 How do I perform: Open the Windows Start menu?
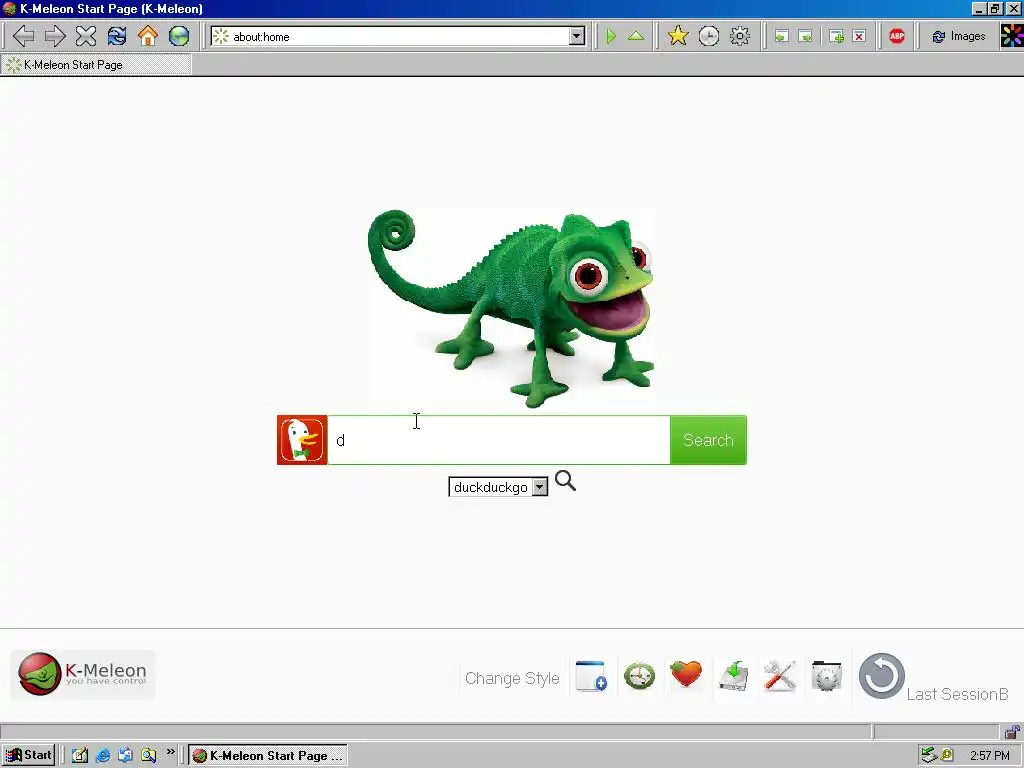point(28,755)
